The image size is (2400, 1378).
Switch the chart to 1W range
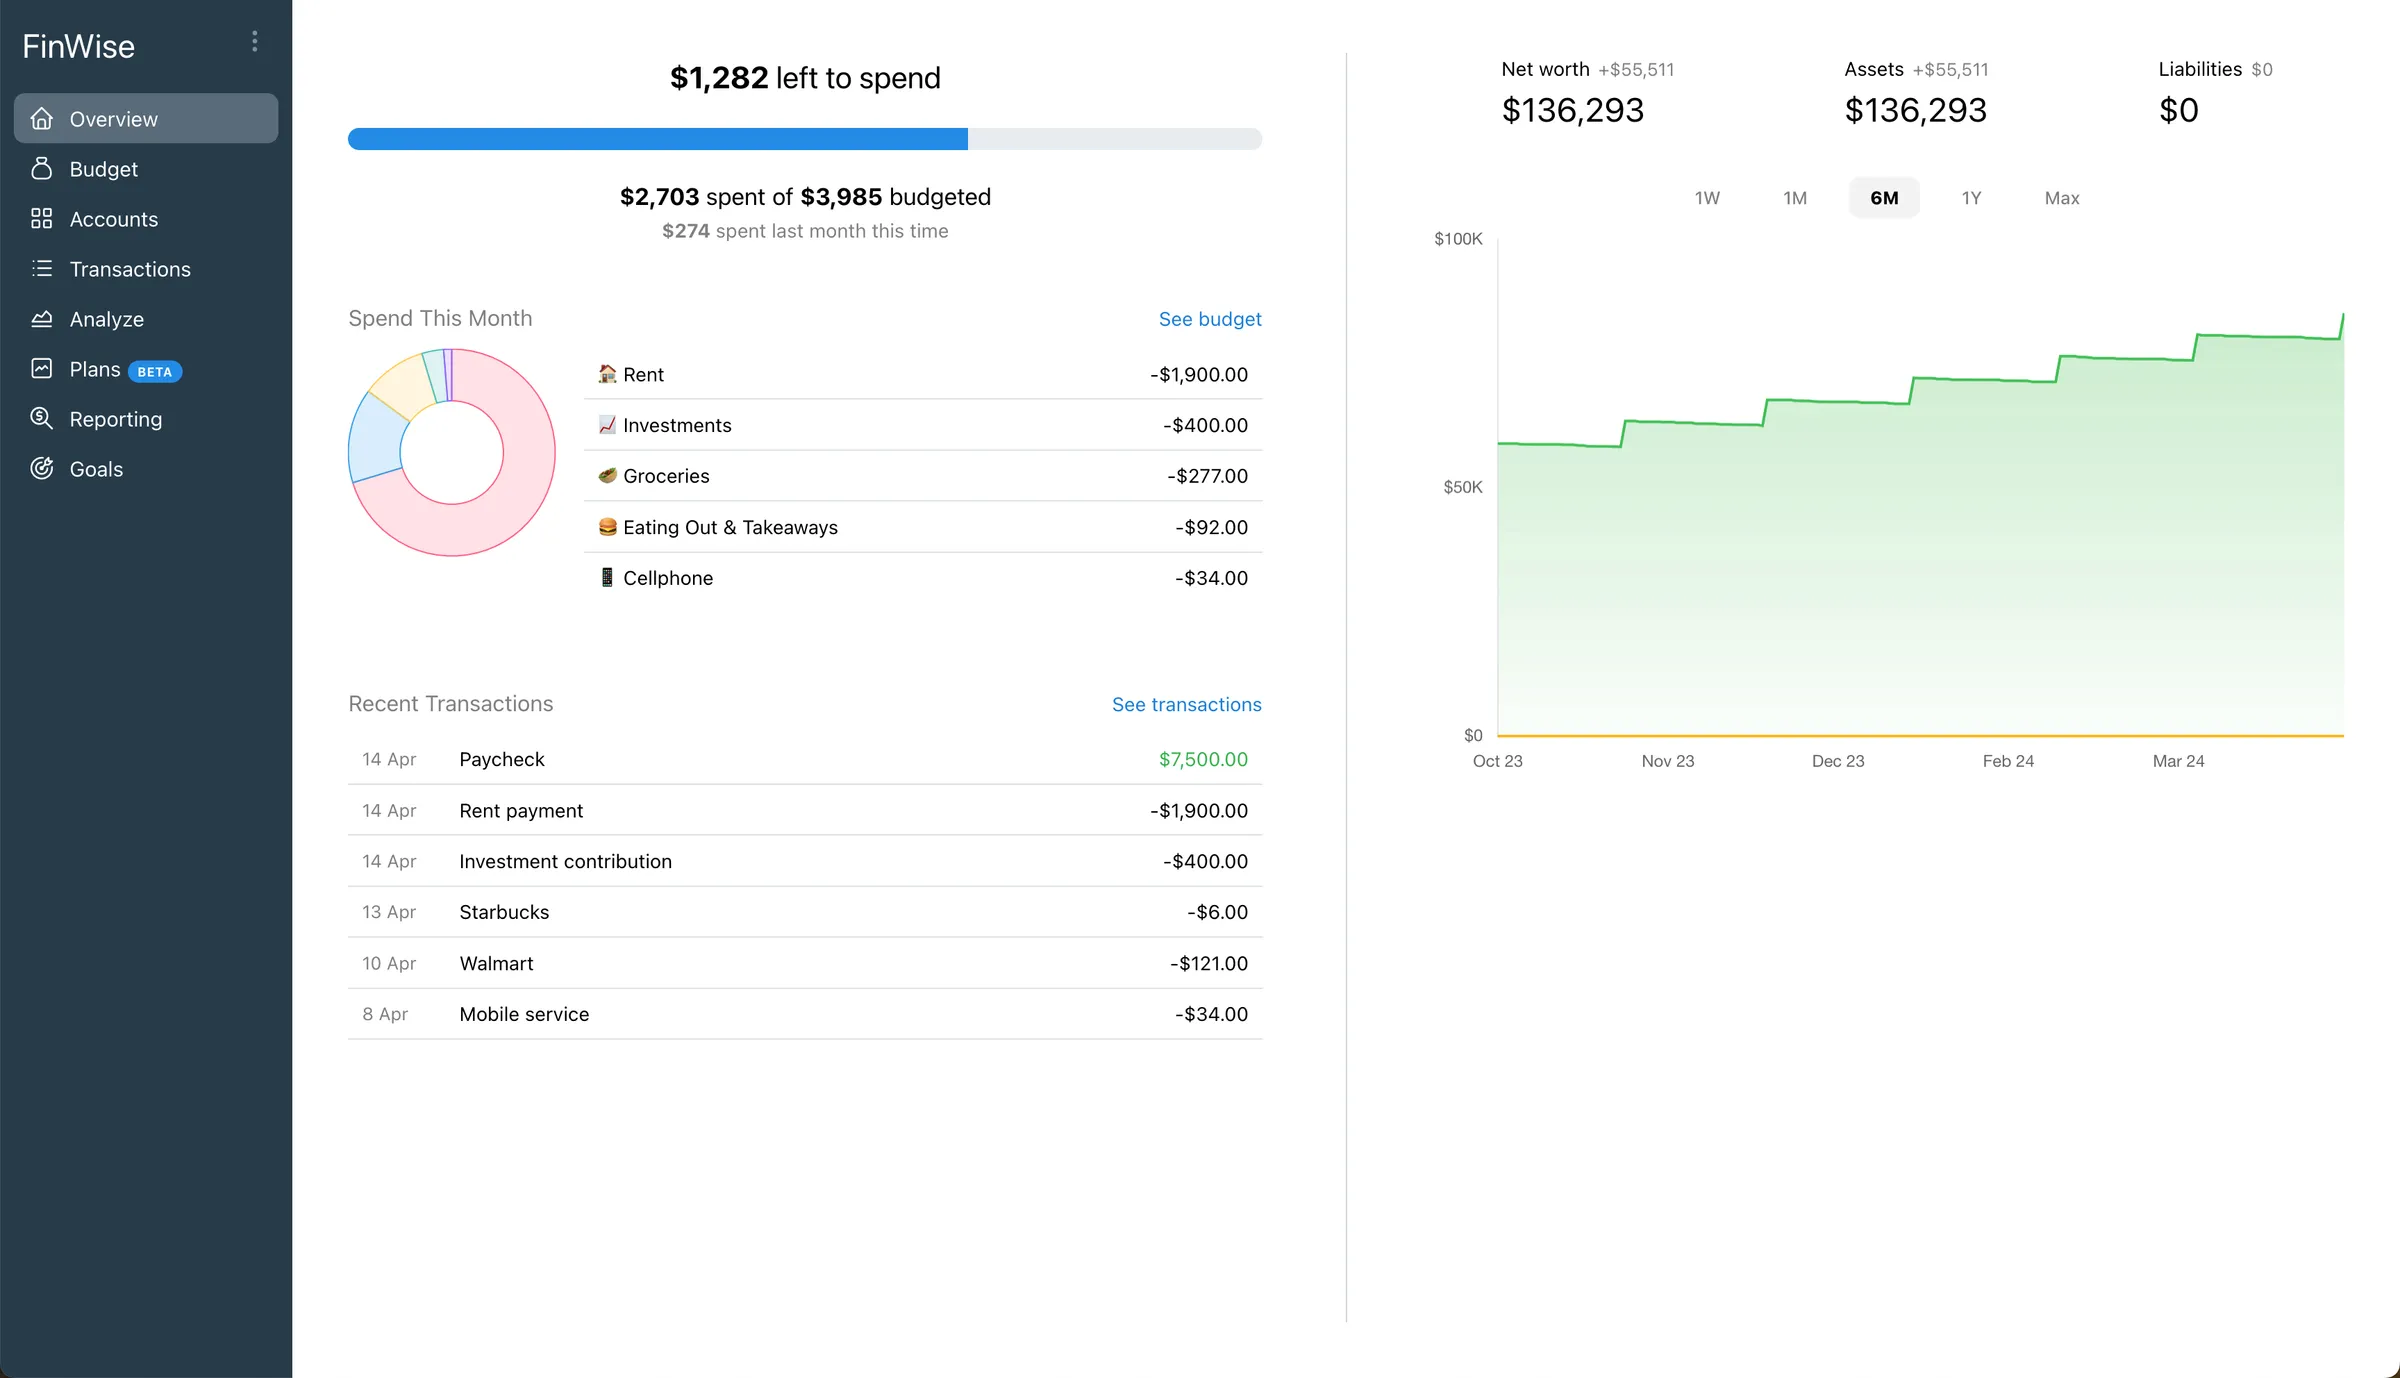point(1707,197)
